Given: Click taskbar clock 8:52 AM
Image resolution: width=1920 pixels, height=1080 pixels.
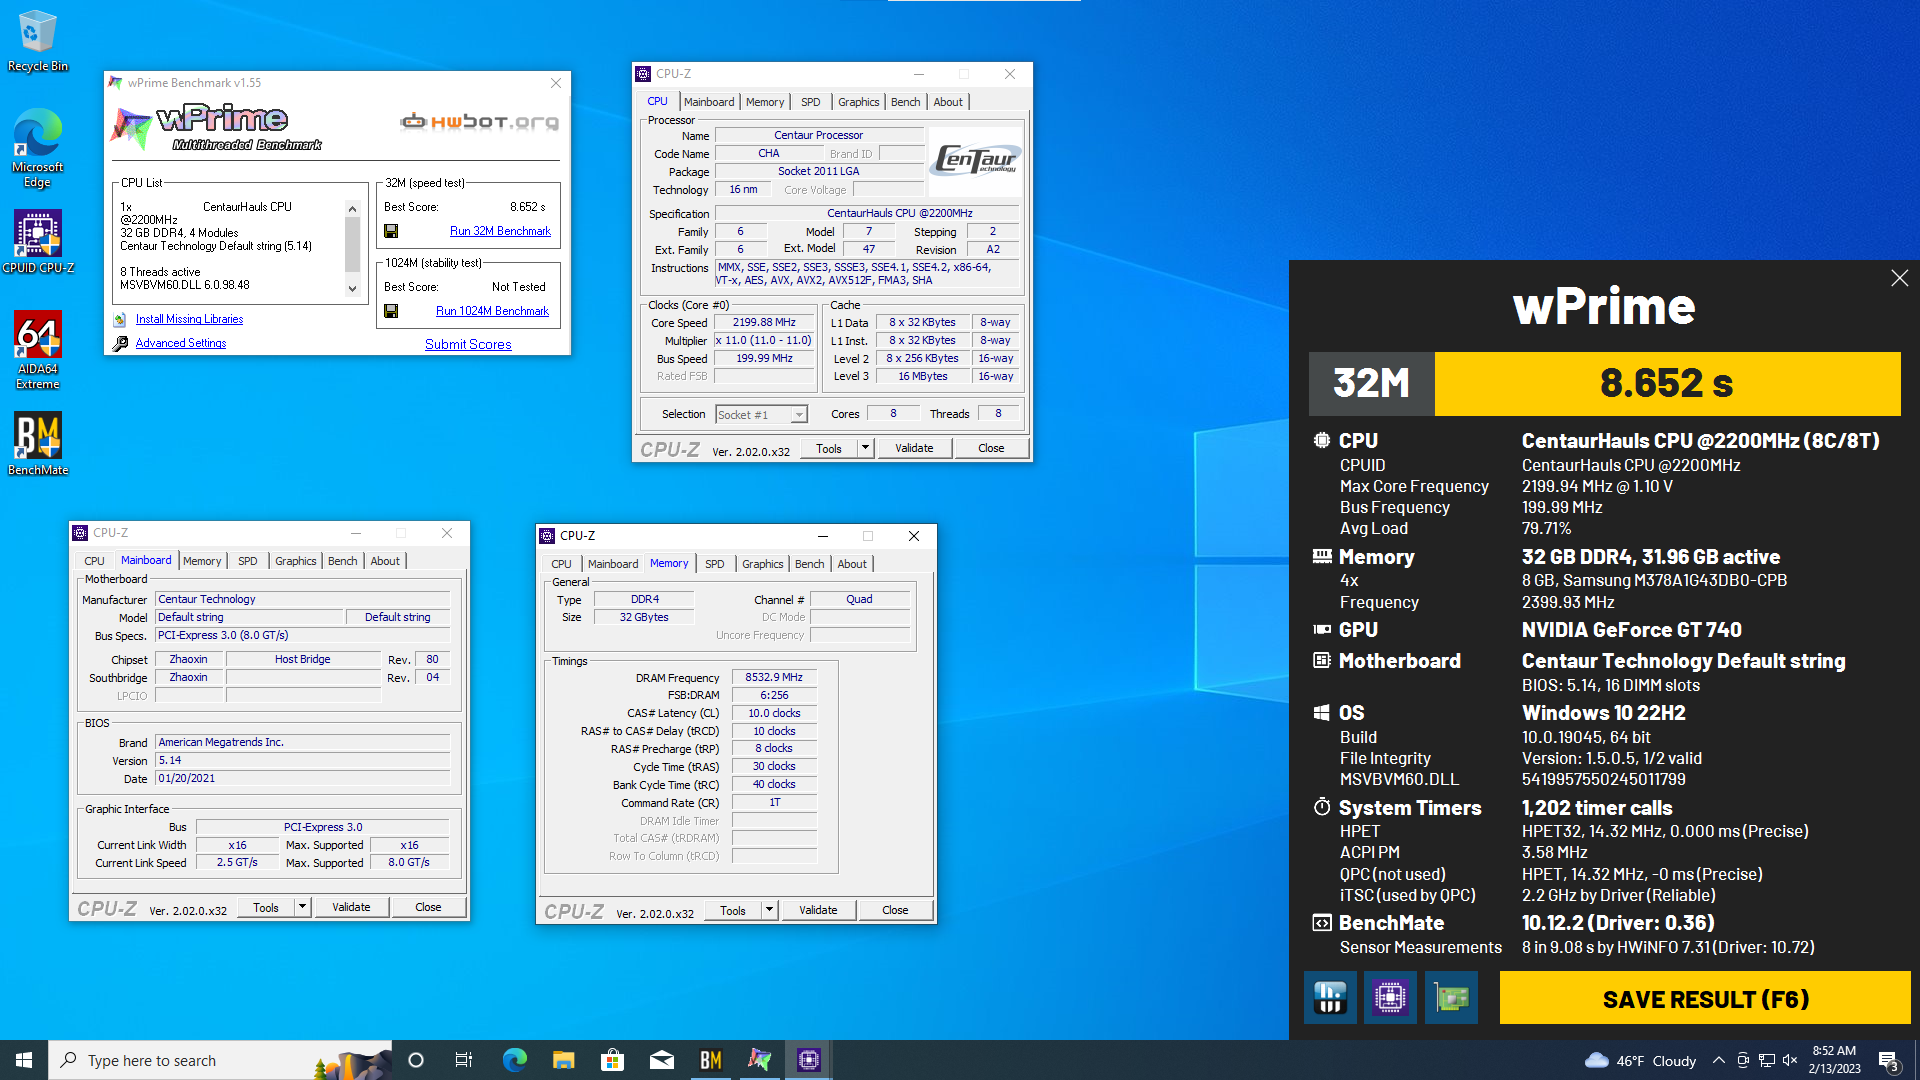Looking at the screenshot, I should 1834,1060.
